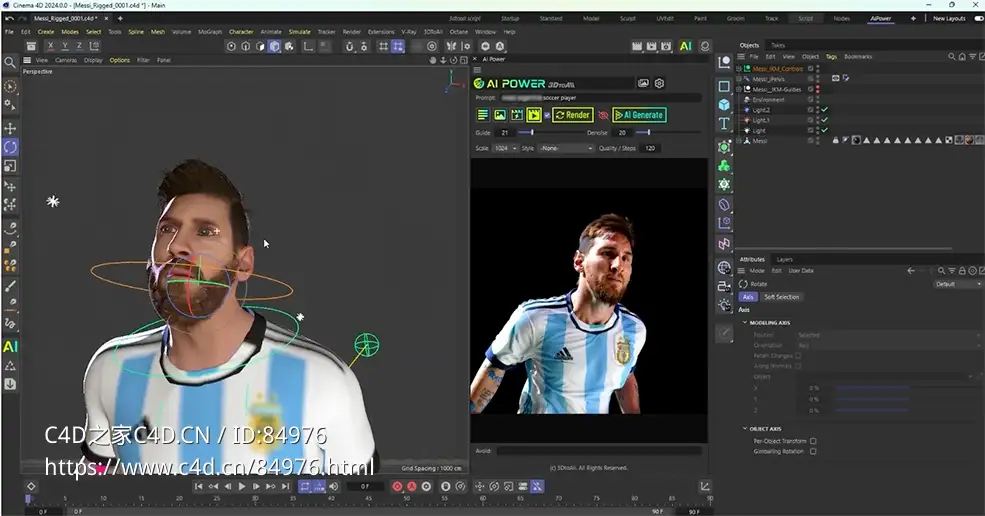Toggle the red crossed-eye icon beside Render
Viewport: 985px width, 516px height.
coord(602,115)
